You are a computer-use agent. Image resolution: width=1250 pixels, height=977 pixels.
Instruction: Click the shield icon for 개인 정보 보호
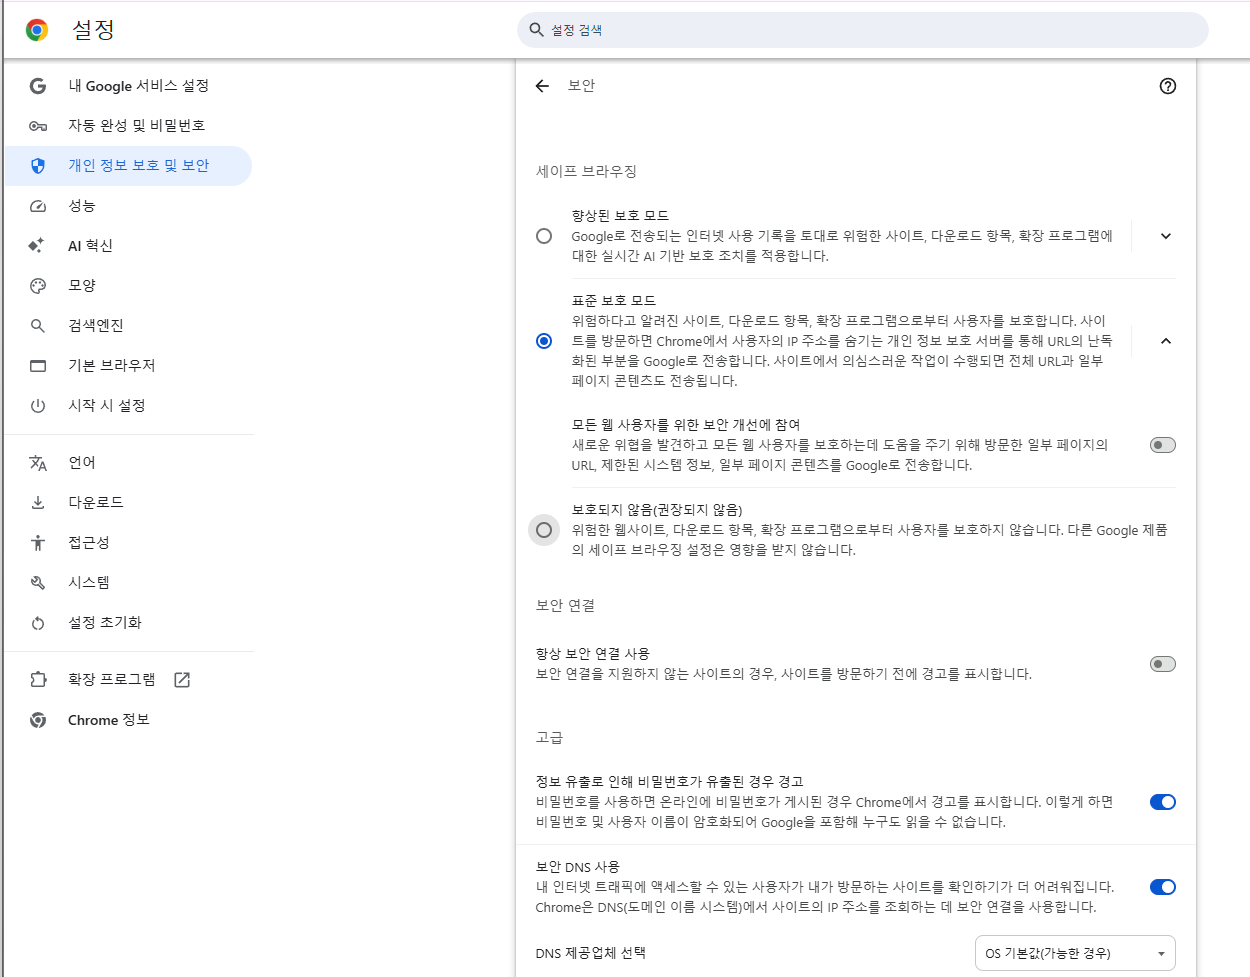pos(38,166)
